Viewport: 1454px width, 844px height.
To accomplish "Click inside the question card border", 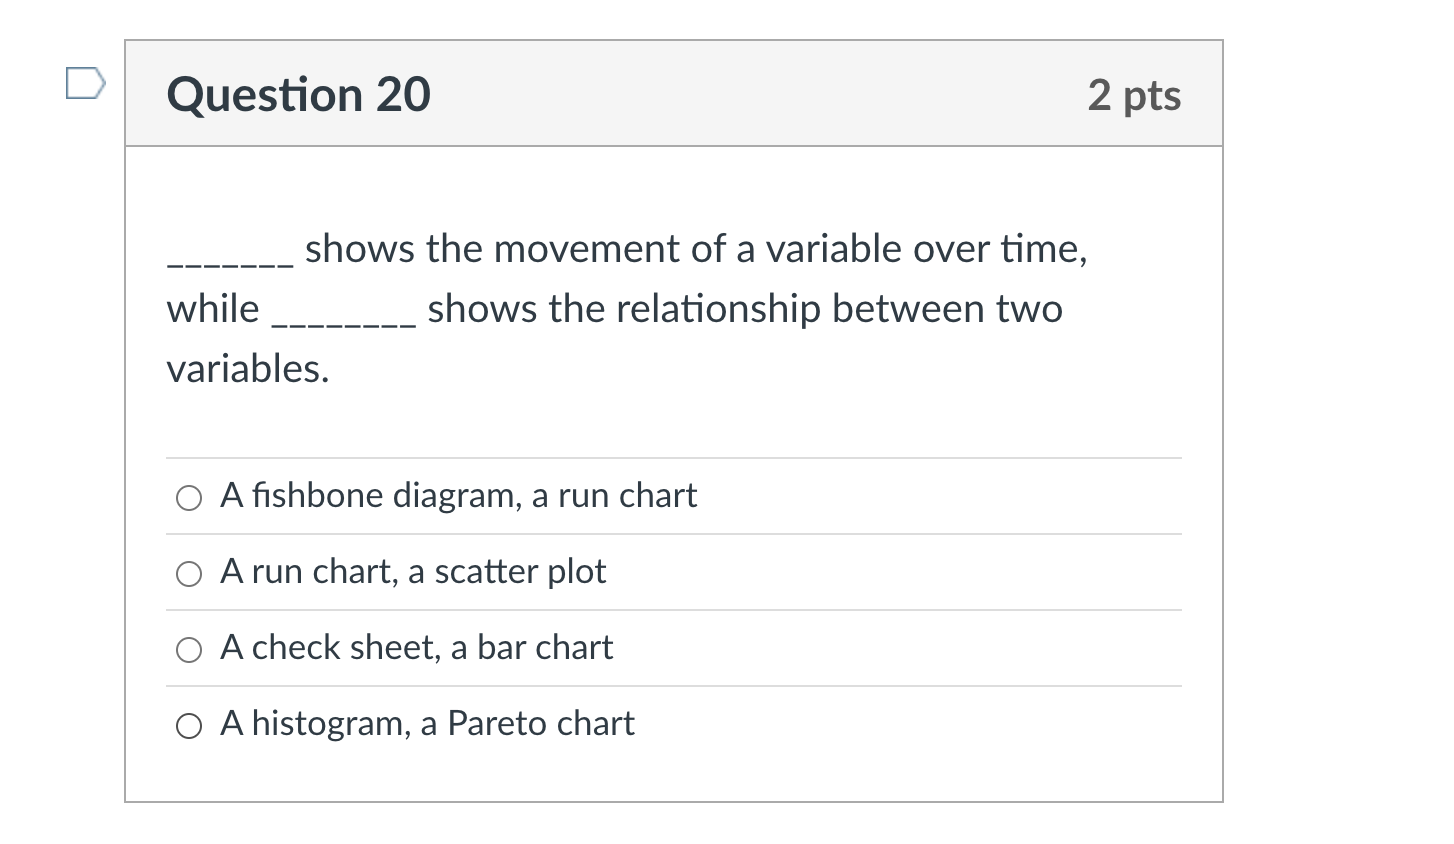I will pos(674,420).
